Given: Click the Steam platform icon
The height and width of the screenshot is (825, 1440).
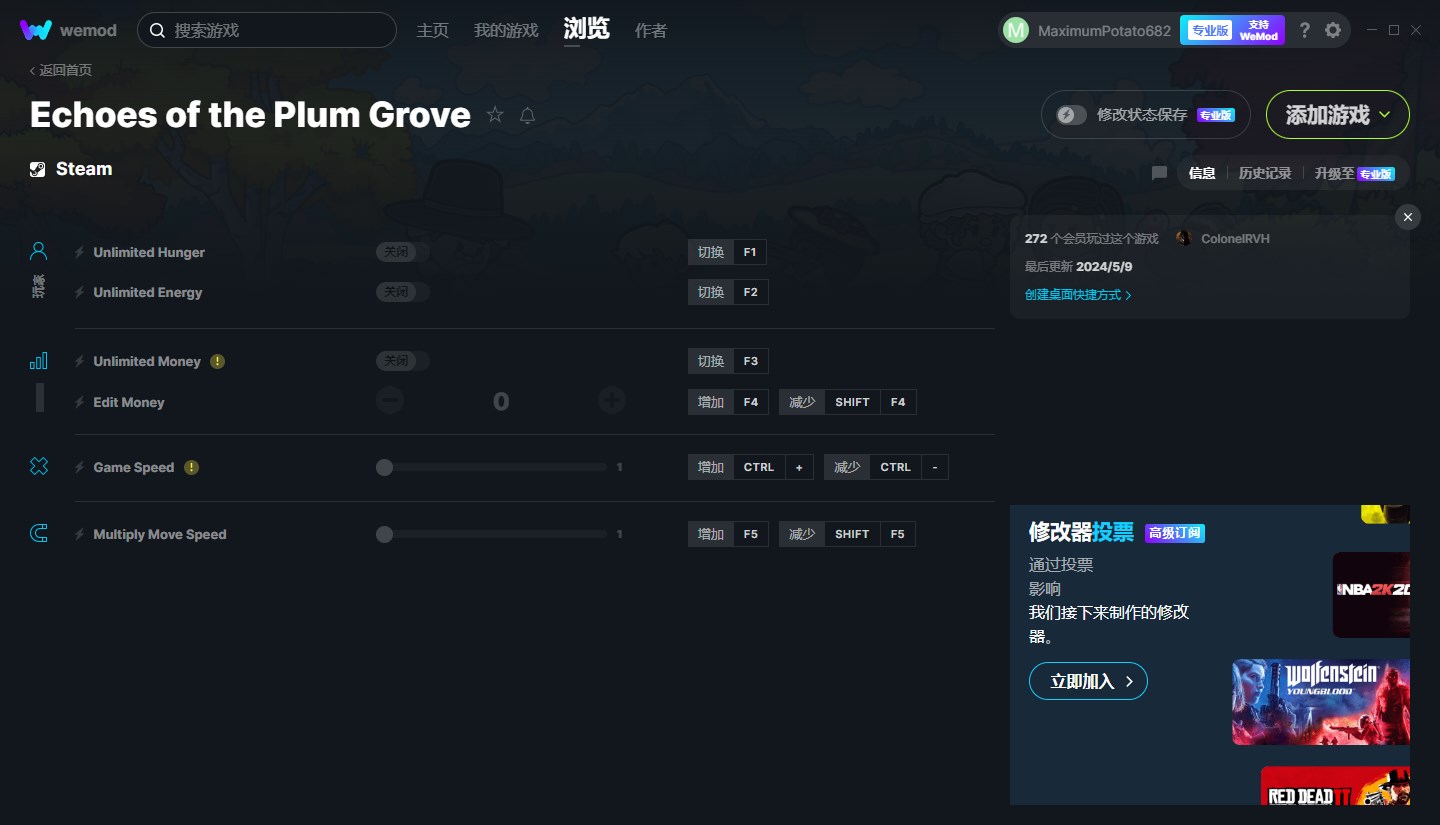Looking at the screenshot, I should [37, 169].
